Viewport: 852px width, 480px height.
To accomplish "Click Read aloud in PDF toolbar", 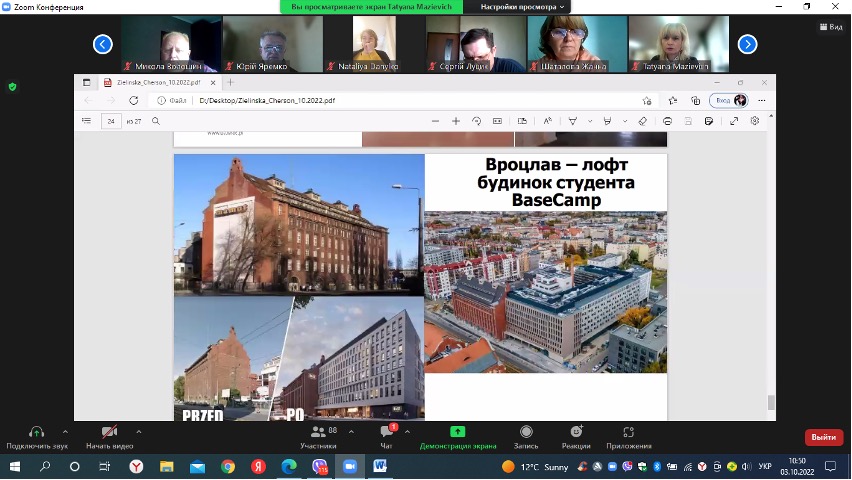I will coord(547,121).
